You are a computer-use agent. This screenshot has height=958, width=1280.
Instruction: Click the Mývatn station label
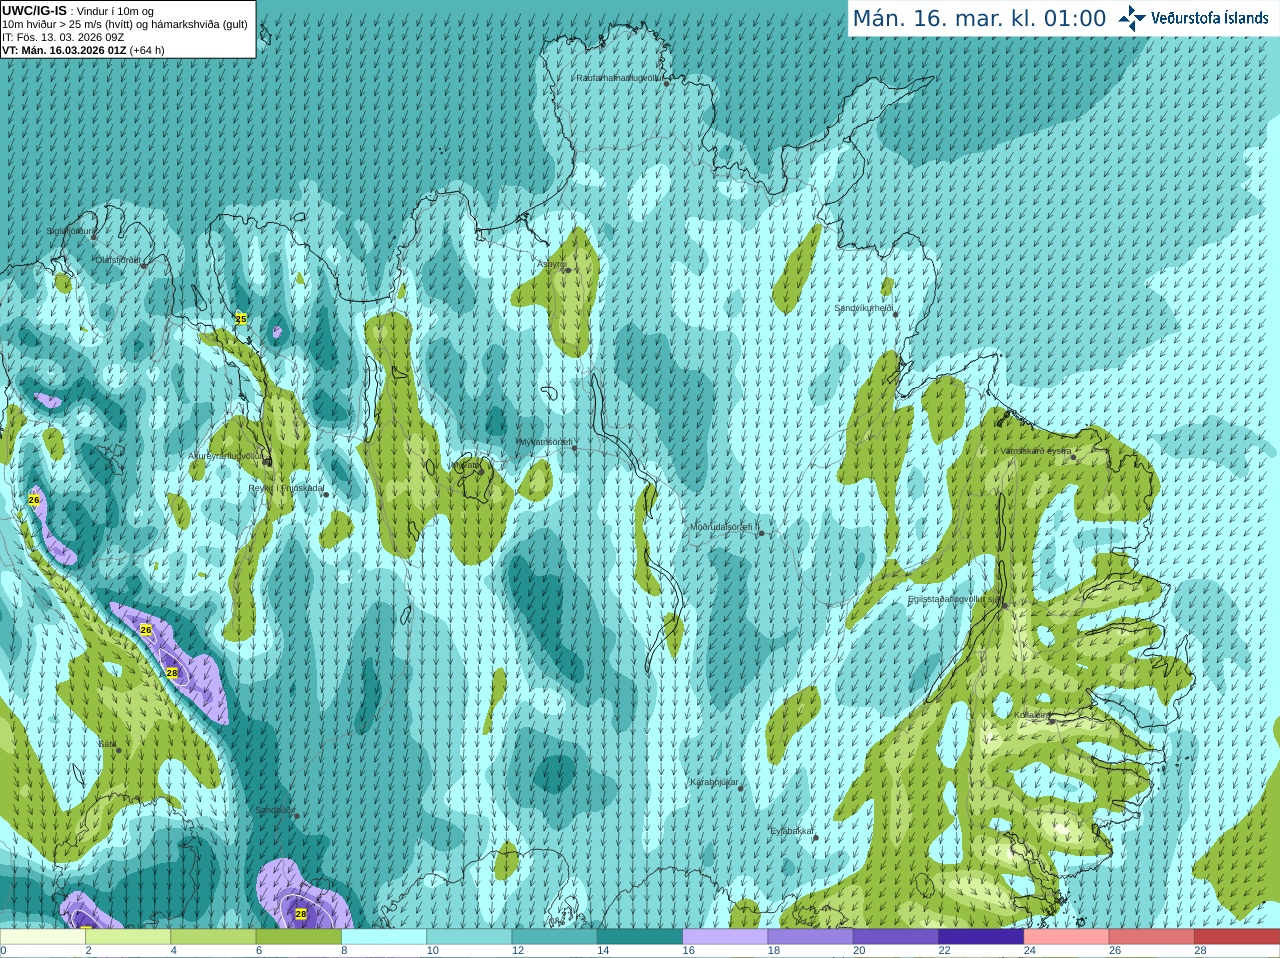(x=466, y=465)
